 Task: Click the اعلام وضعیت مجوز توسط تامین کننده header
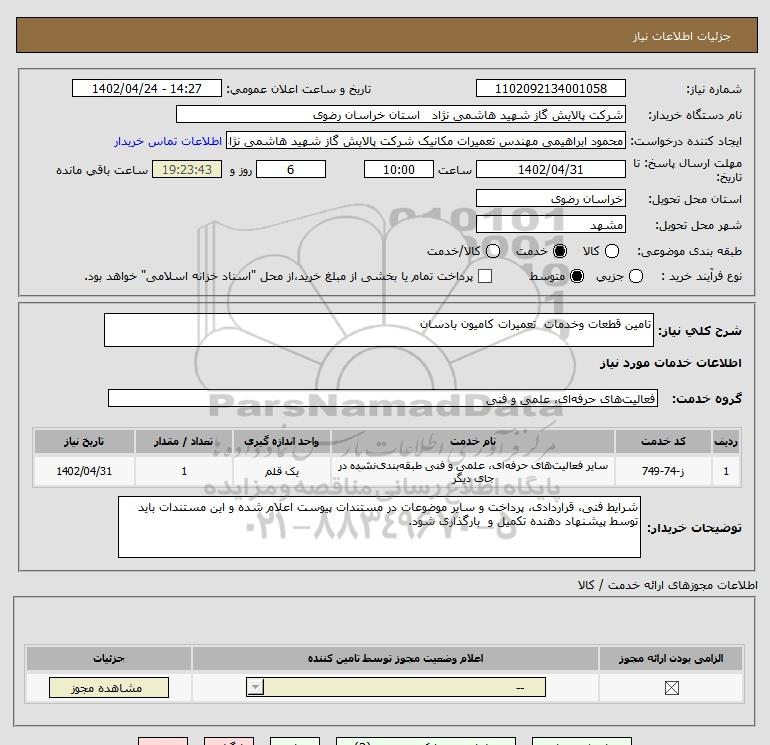click(395, 658)
